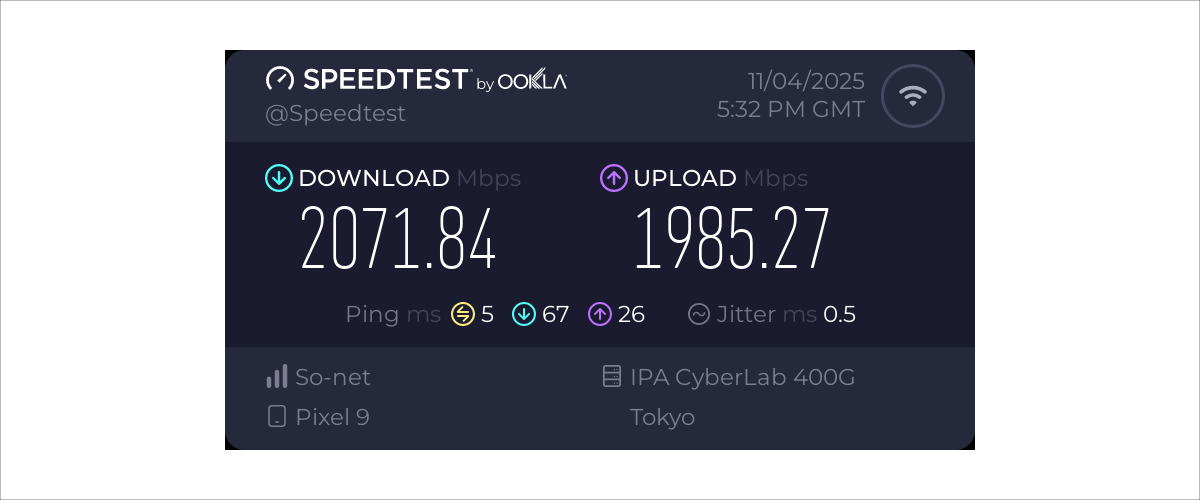Click the Wi-Fi connection icon
The image size is (1200, 500).
(x=912, y=96)
